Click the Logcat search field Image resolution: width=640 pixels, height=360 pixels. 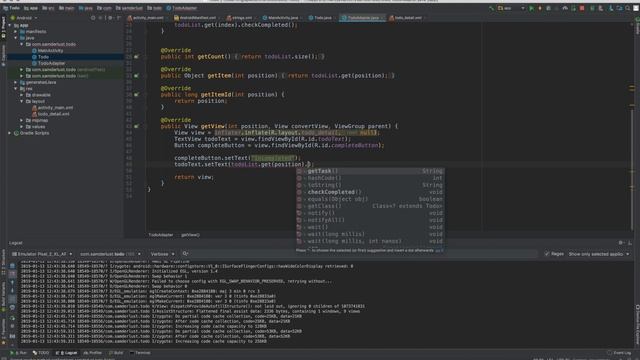click(359, 254)
